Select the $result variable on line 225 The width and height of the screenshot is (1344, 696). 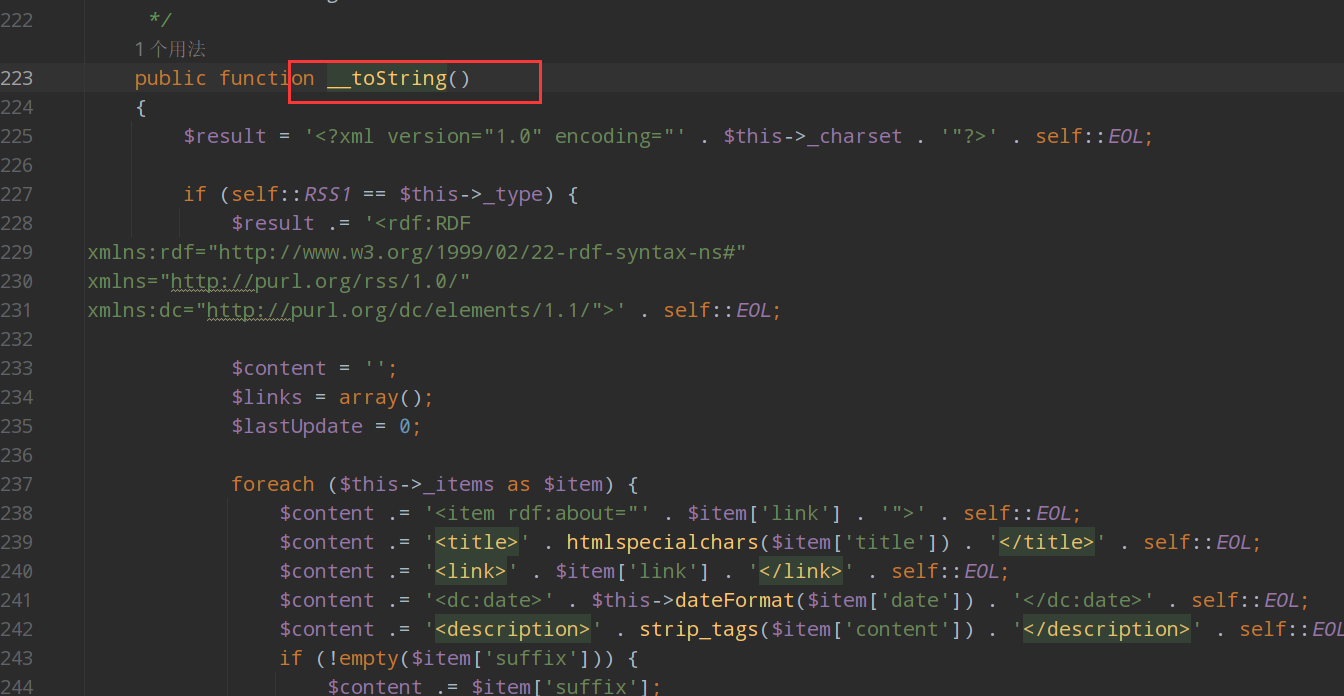coord(225,136)
